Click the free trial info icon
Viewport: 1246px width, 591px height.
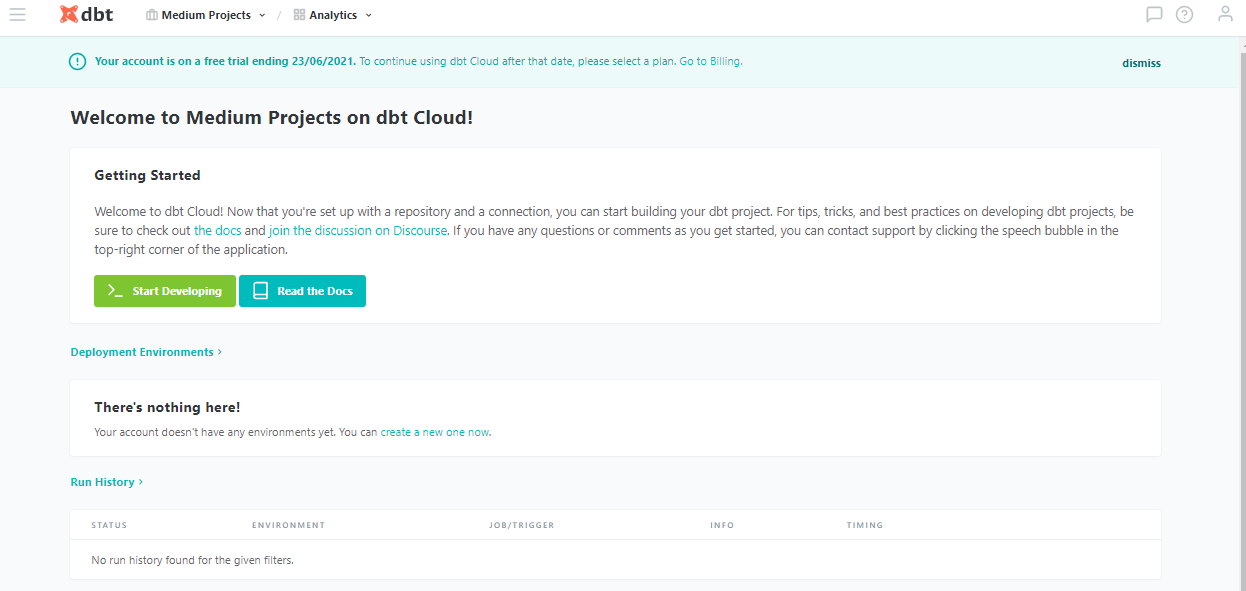77,62
